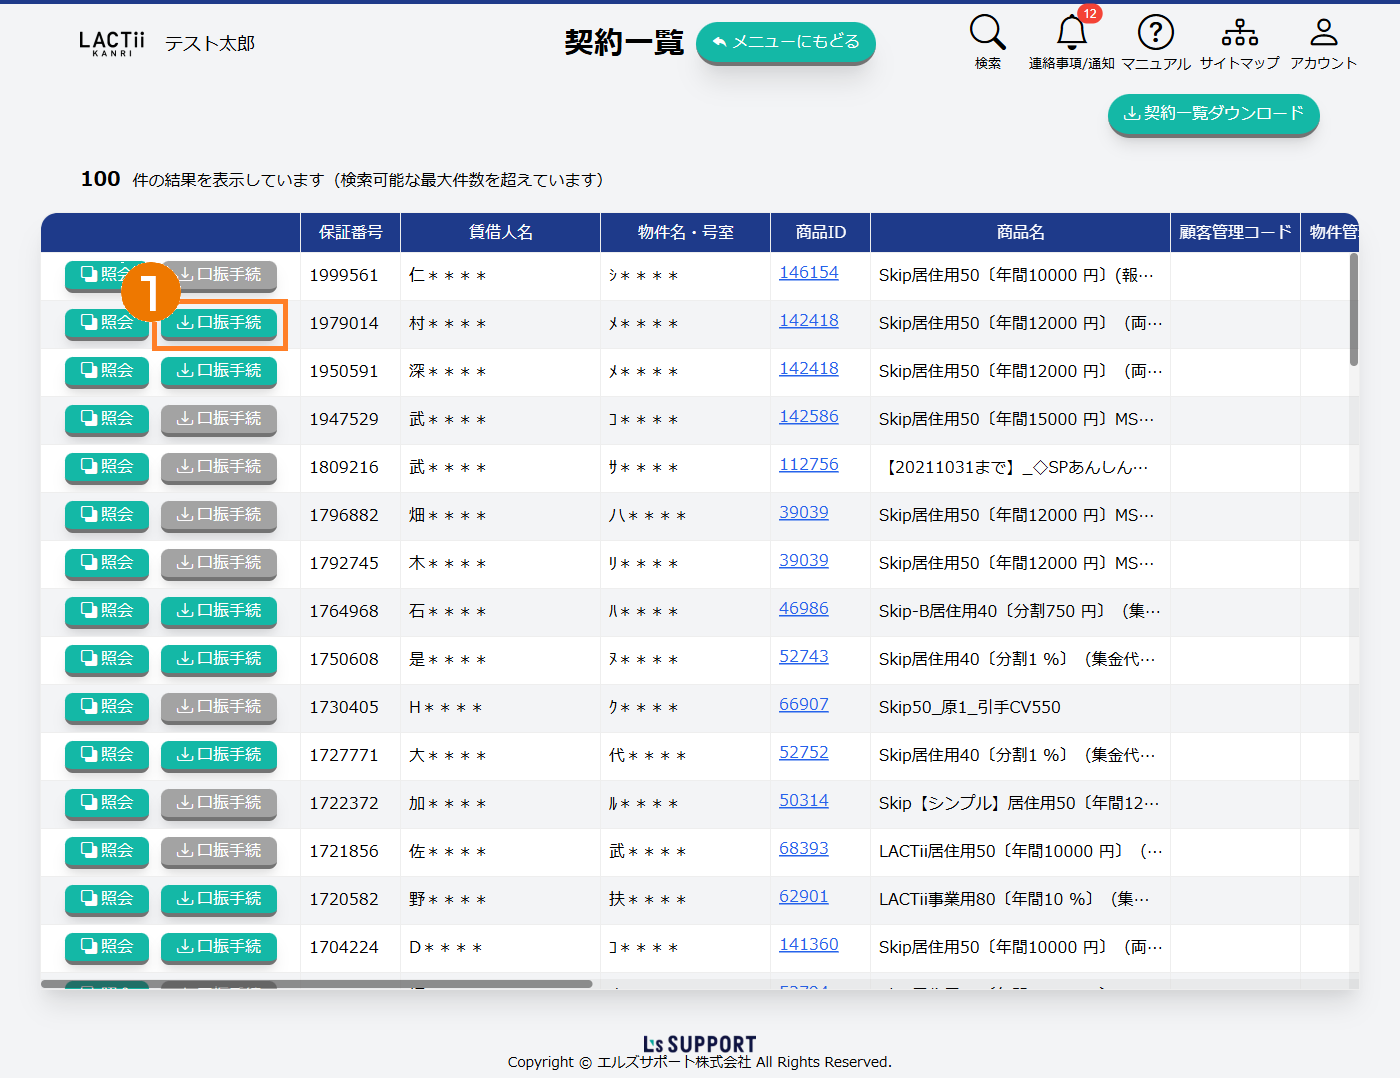Viewport: 1400px width, 1078px height.
Task: Download contract list via 契約一覧ダウンロード
Action: [1213, 114]
